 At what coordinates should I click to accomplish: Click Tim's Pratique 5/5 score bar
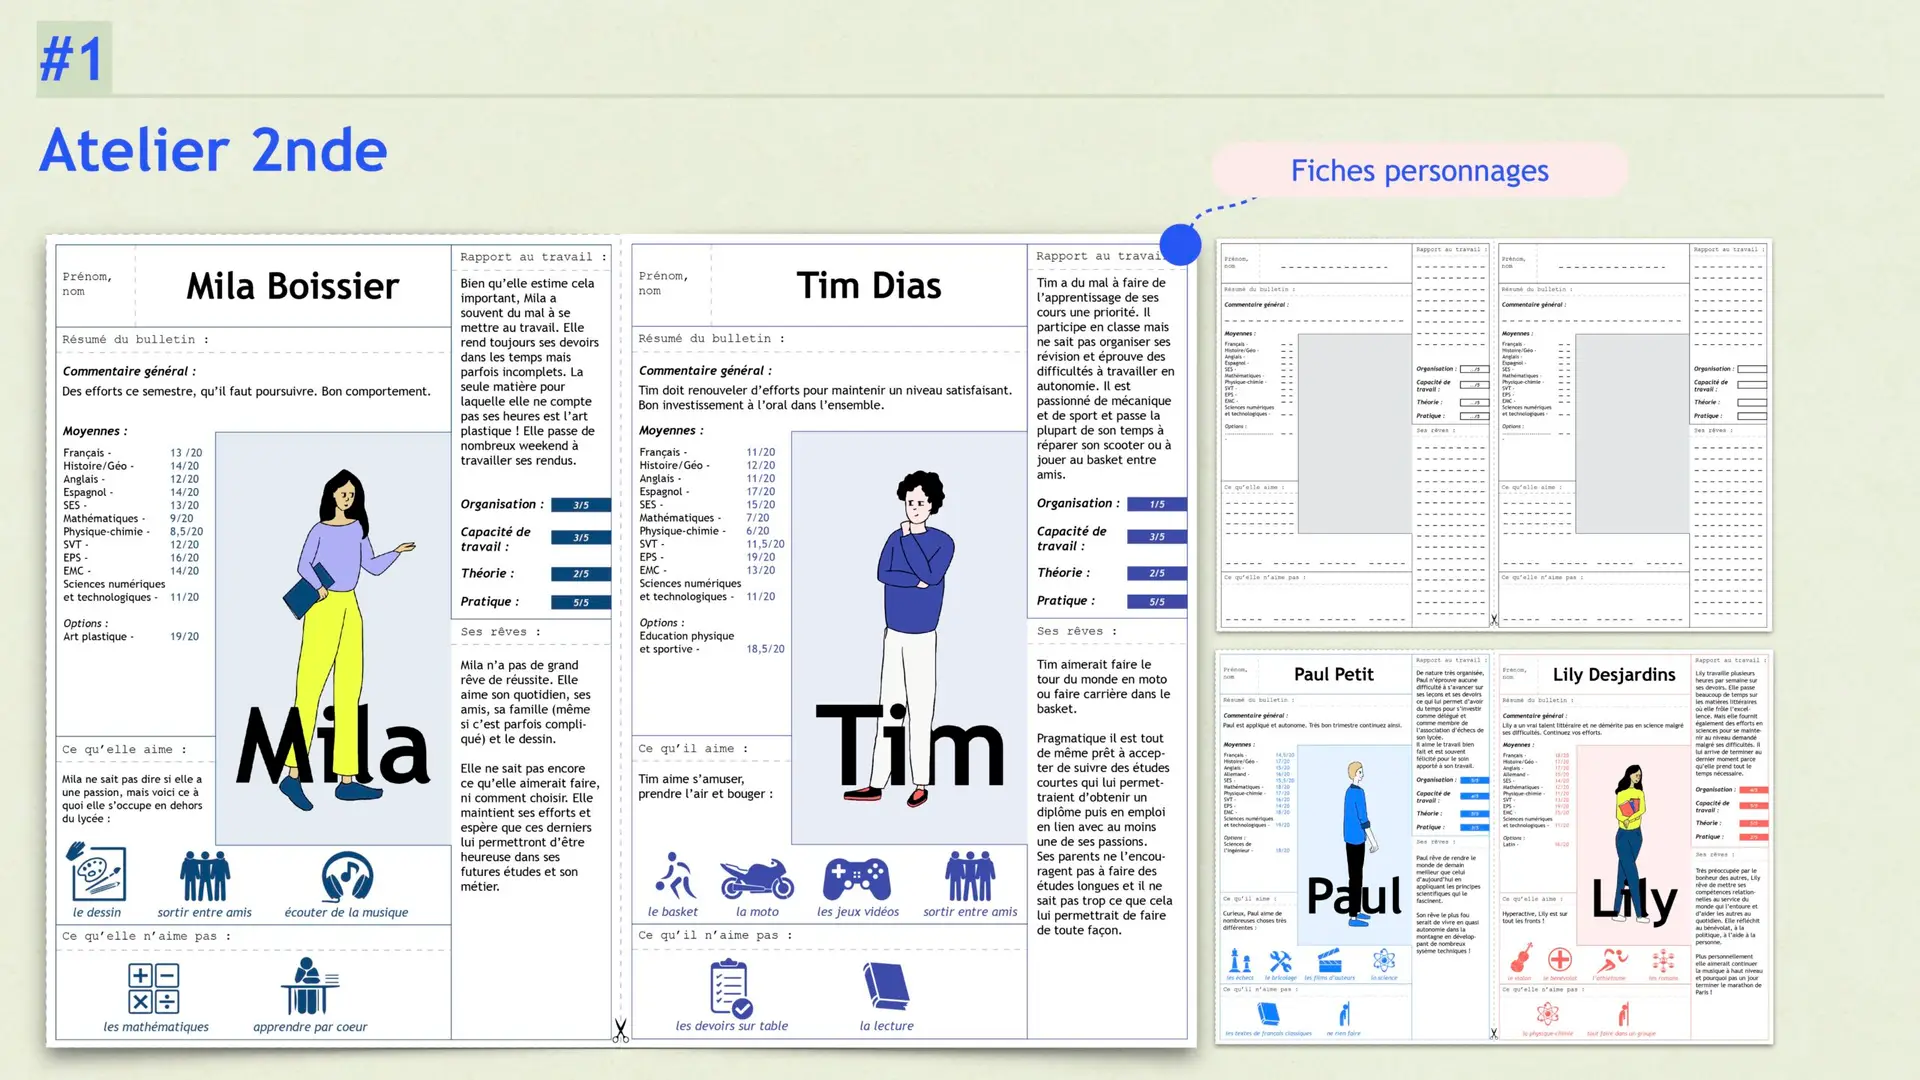[1156, 602]
